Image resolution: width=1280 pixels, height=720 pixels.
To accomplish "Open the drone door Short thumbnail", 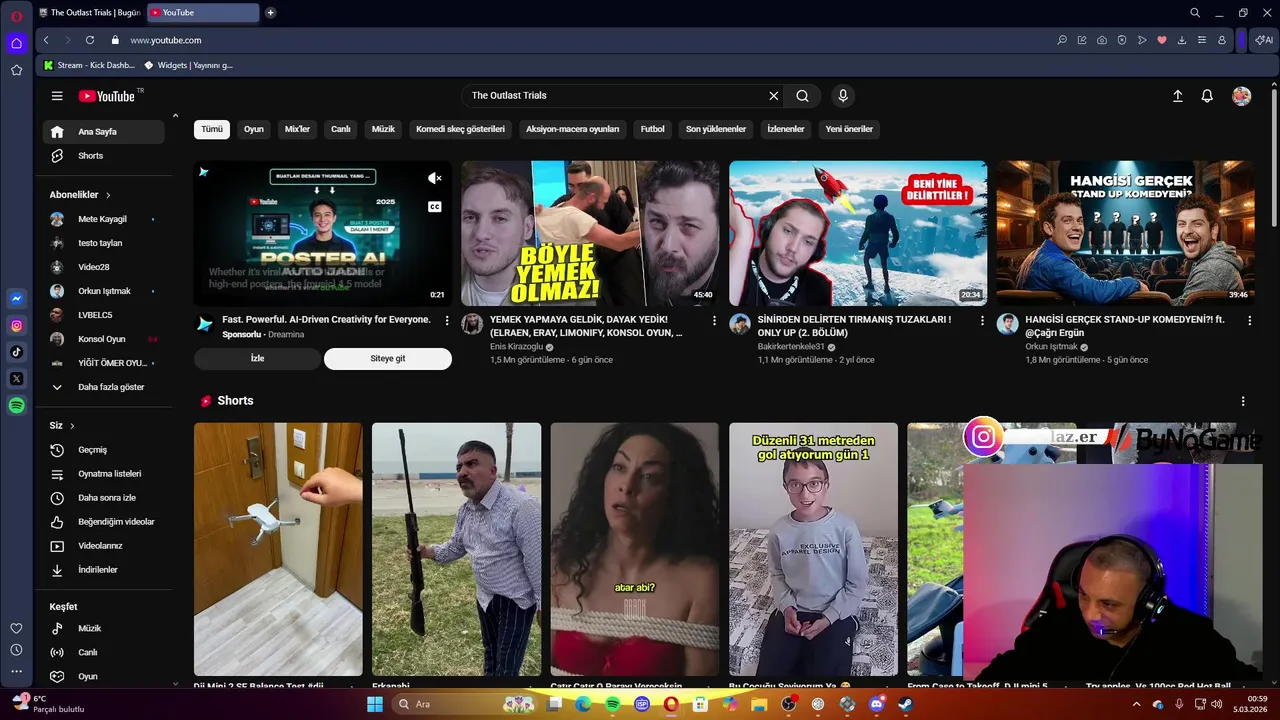I will [278, 549].
